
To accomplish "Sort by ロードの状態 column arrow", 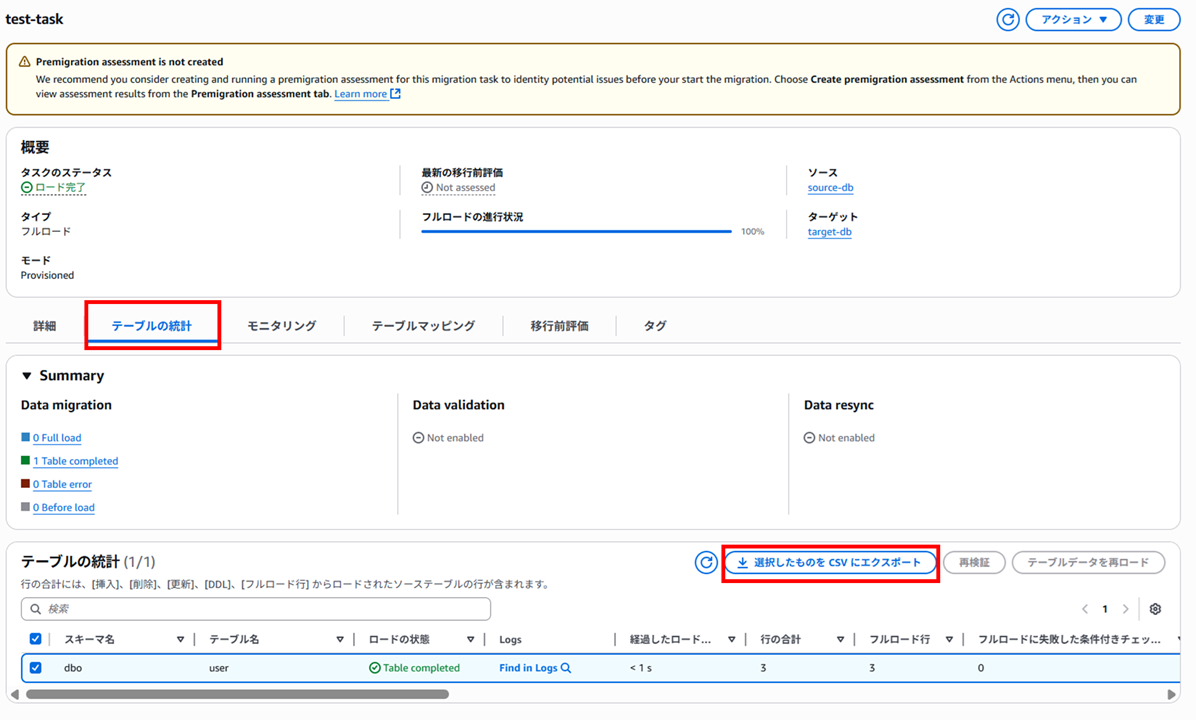I will coord(470,640).
